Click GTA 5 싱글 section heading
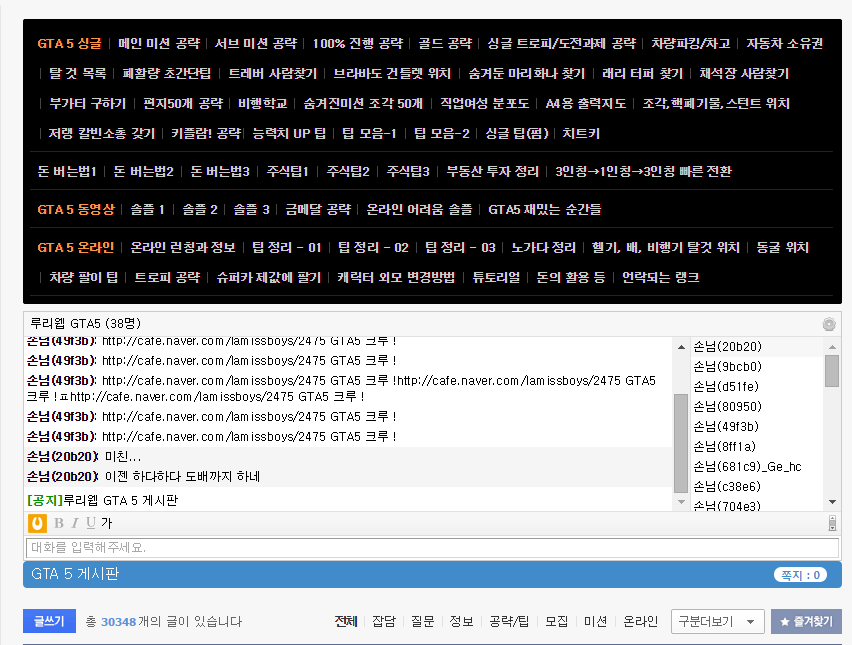 pyautogui.click(x=69, y=43)
